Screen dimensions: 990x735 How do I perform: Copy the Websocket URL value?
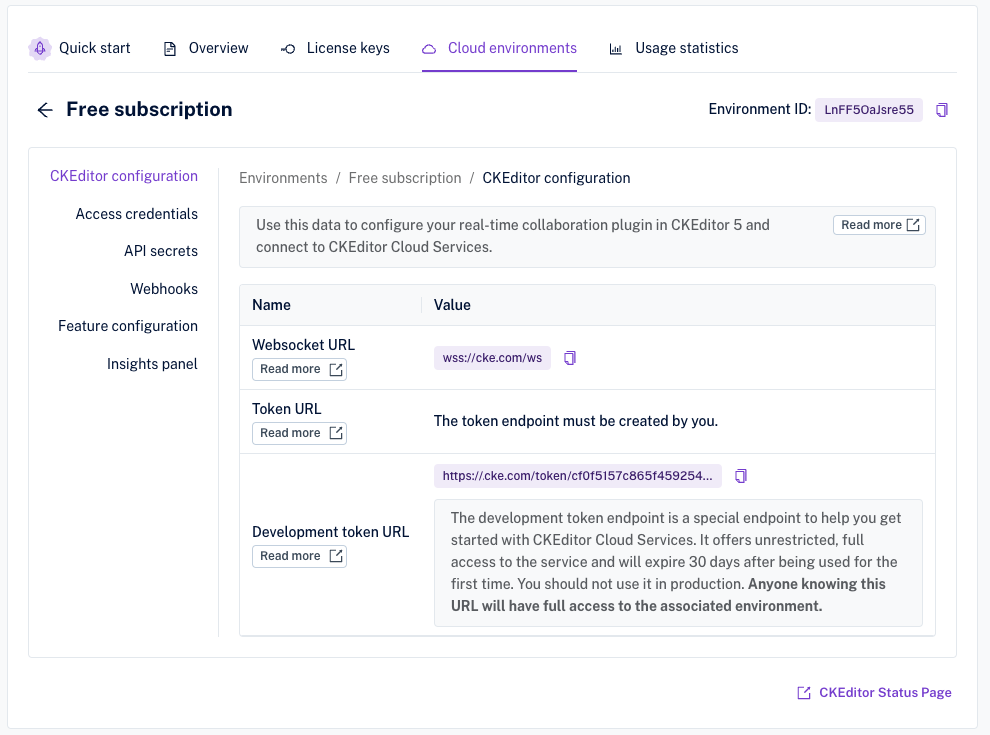click(x=570, y=358)
